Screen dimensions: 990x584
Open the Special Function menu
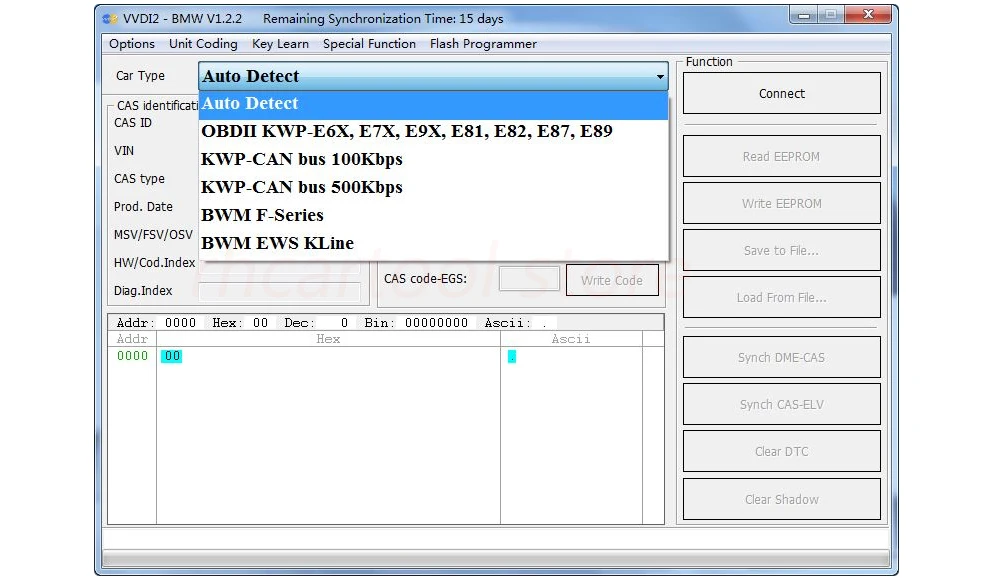(x=369, y=44)
